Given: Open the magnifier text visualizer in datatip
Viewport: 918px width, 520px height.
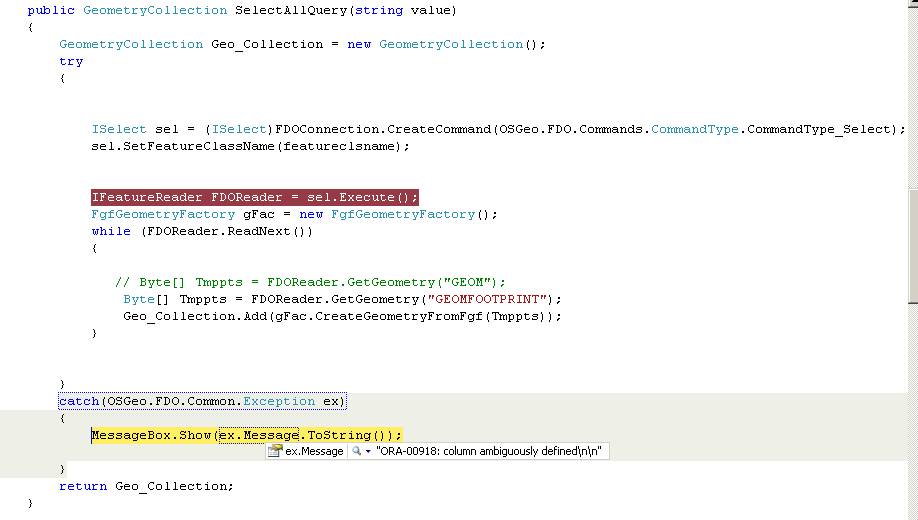Looking at the screenshot, I should [356, 451].
